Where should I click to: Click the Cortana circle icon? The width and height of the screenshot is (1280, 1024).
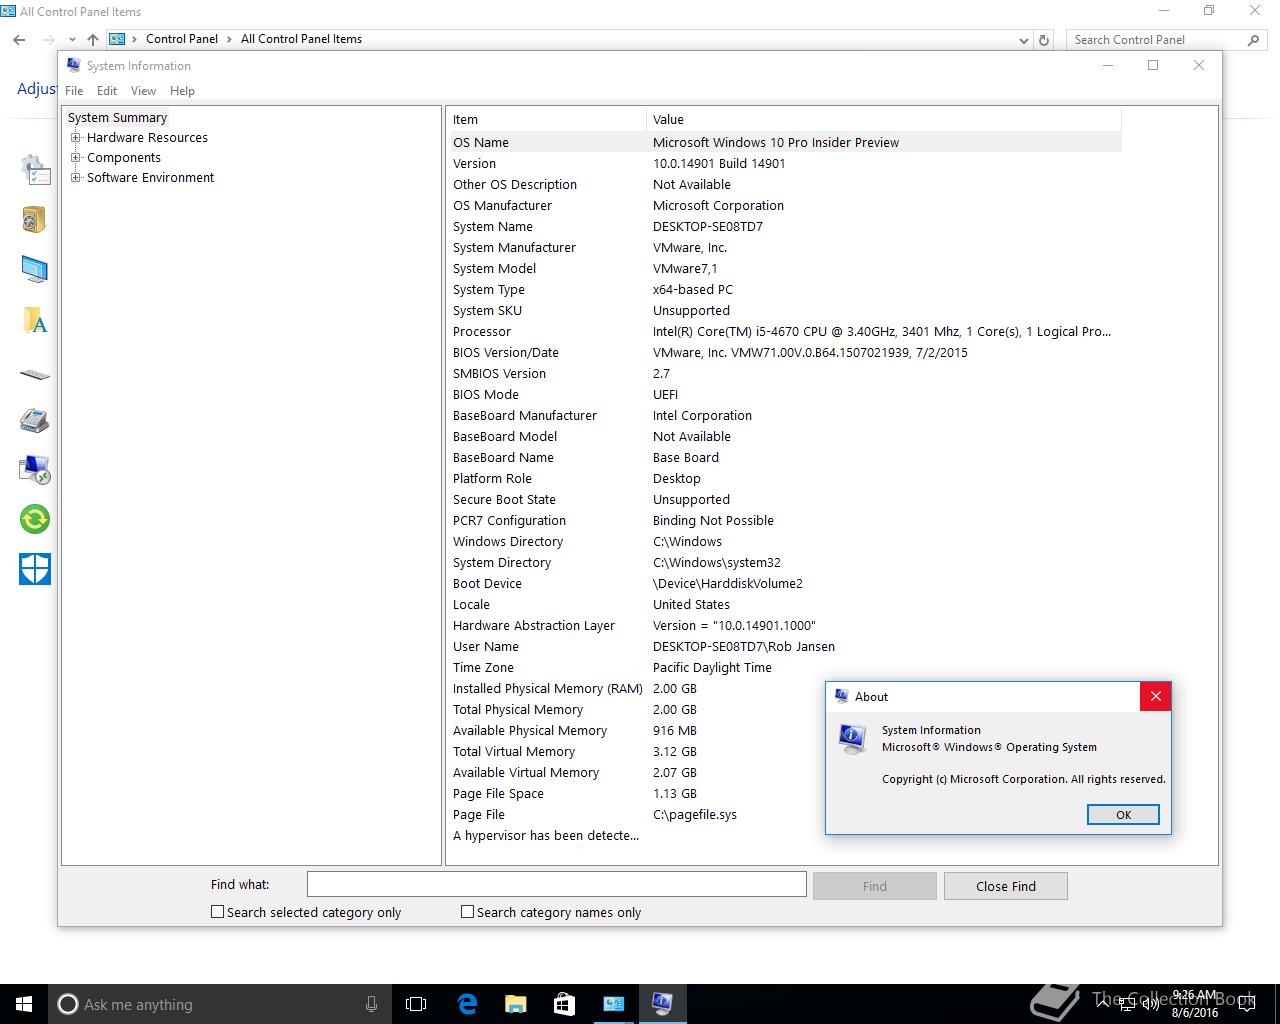pos(68,1004)
